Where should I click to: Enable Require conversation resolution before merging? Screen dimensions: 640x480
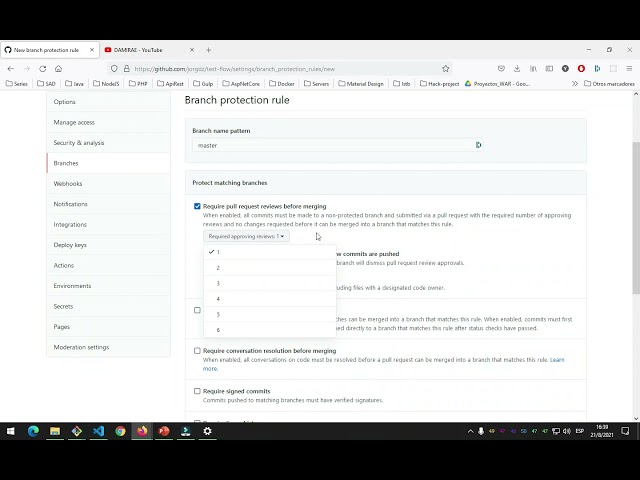click(197, 351)
